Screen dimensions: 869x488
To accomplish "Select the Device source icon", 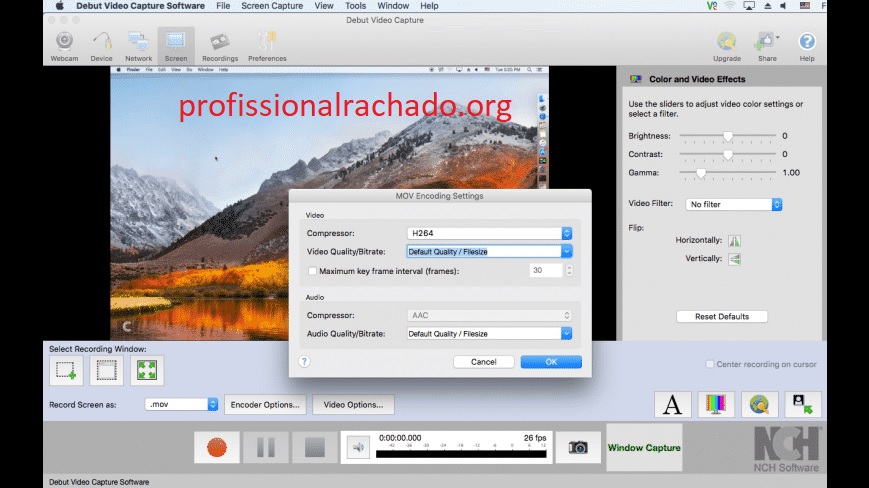I will click(101, 46).
